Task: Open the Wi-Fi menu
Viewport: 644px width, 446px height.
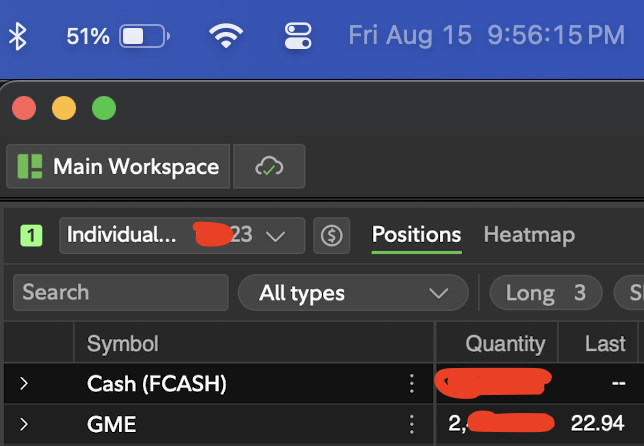Action: 226,36
